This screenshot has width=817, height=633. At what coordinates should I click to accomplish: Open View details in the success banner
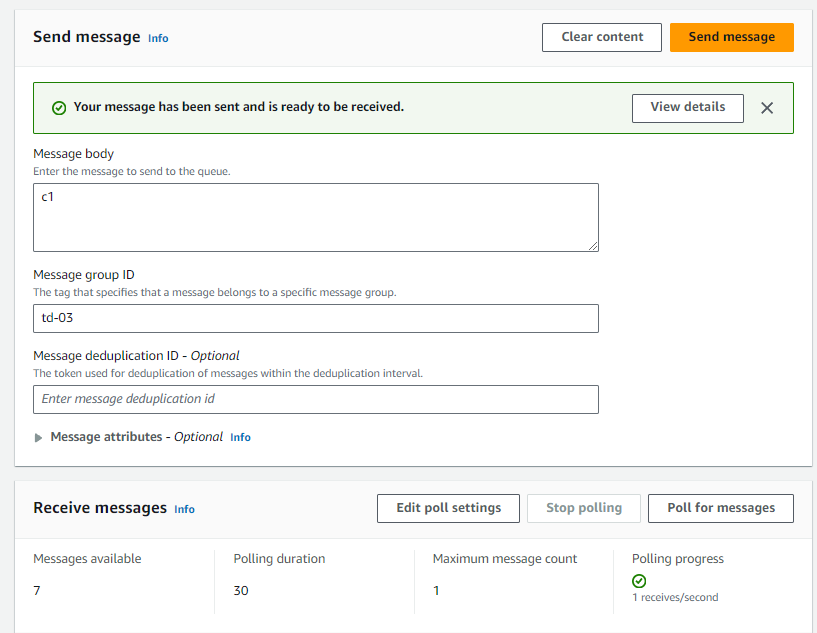coord(687,108)
